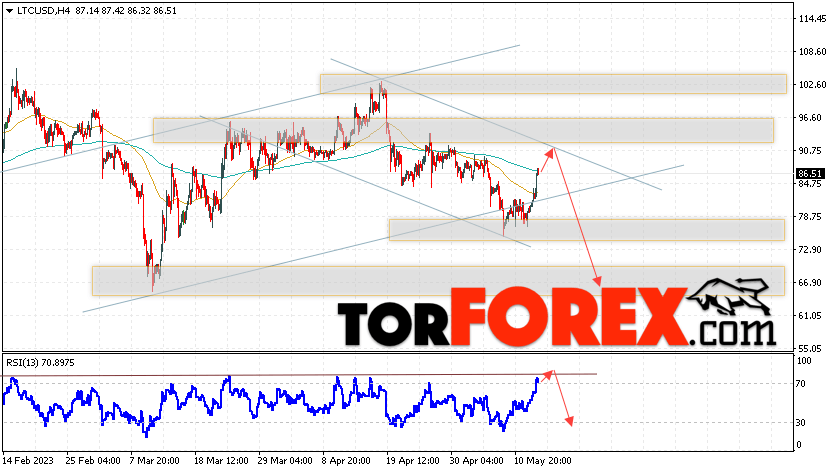Select the 114.45 price scale label
Screen dimensions: 833x472
tap(812, 19)
